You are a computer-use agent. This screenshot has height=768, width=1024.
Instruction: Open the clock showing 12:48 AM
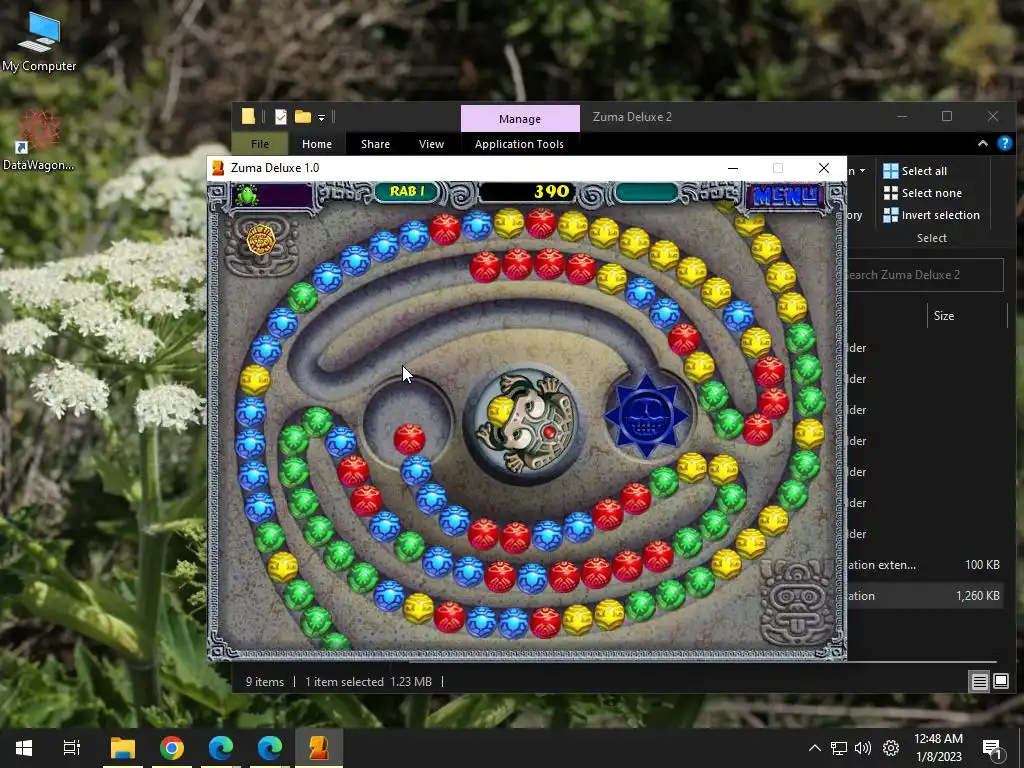pyautogui.click(x=938, y=748)
